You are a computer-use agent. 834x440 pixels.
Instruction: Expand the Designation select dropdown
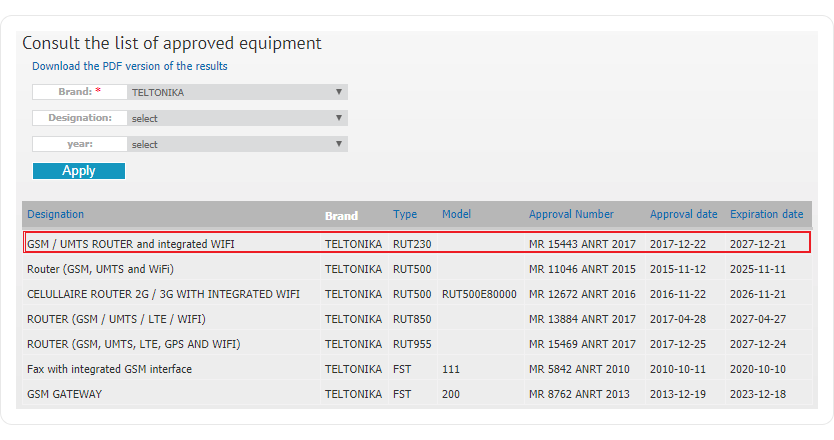point(237,118)
